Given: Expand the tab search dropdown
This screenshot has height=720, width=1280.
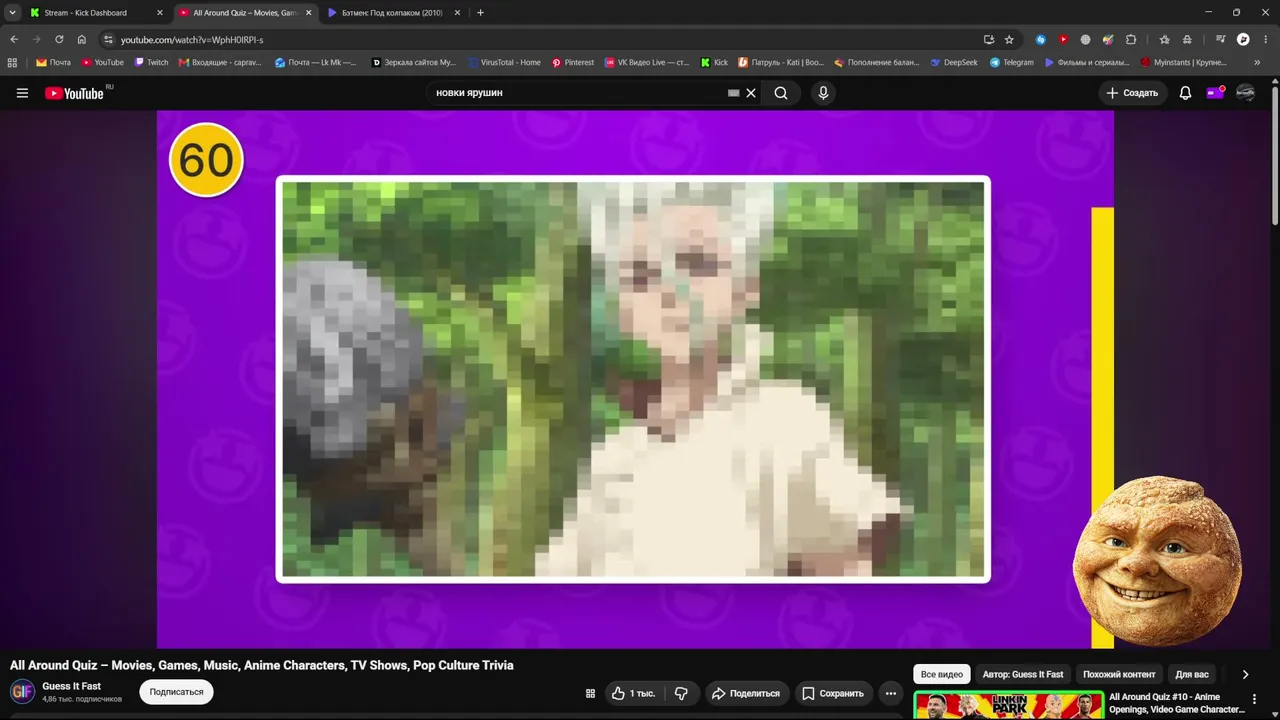Looking at the screenshot, I should tap(12, 13).
